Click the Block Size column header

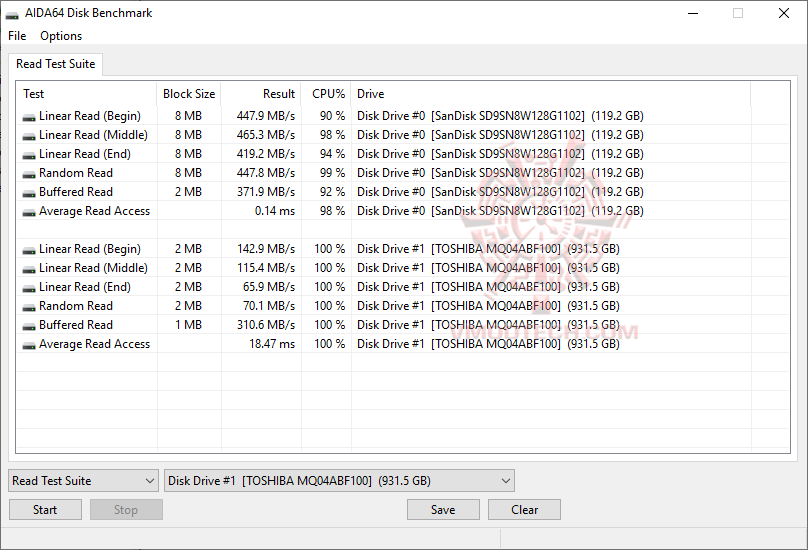pos(189,94)
